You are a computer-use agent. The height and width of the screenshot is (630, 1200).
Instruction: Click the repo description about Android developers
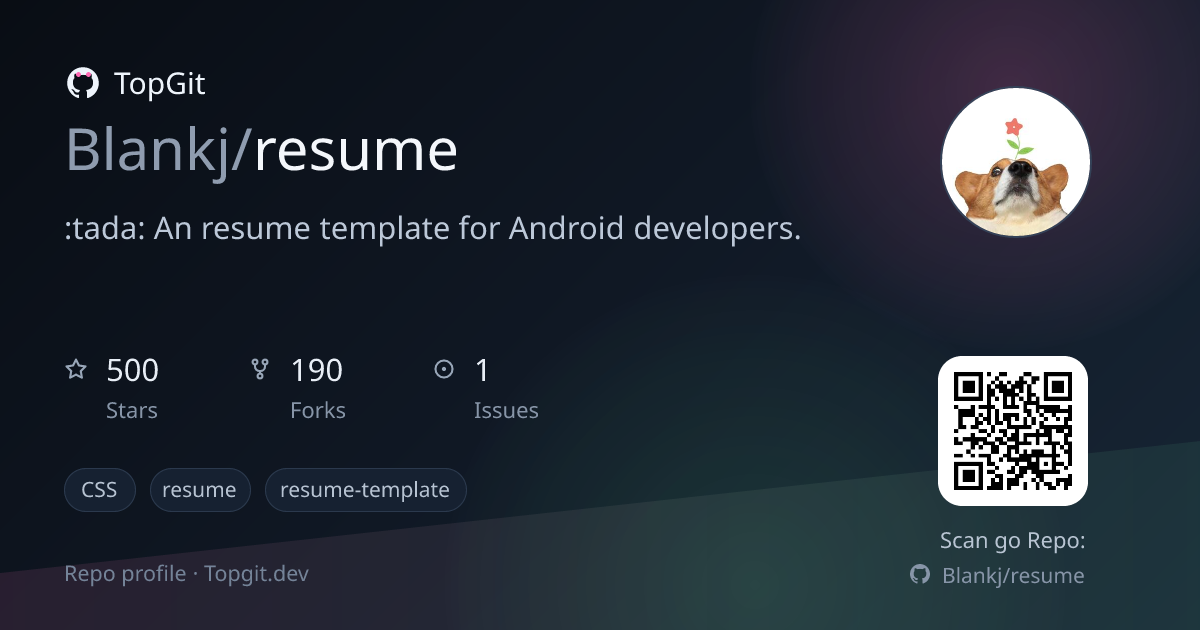[x=433, y=229]
